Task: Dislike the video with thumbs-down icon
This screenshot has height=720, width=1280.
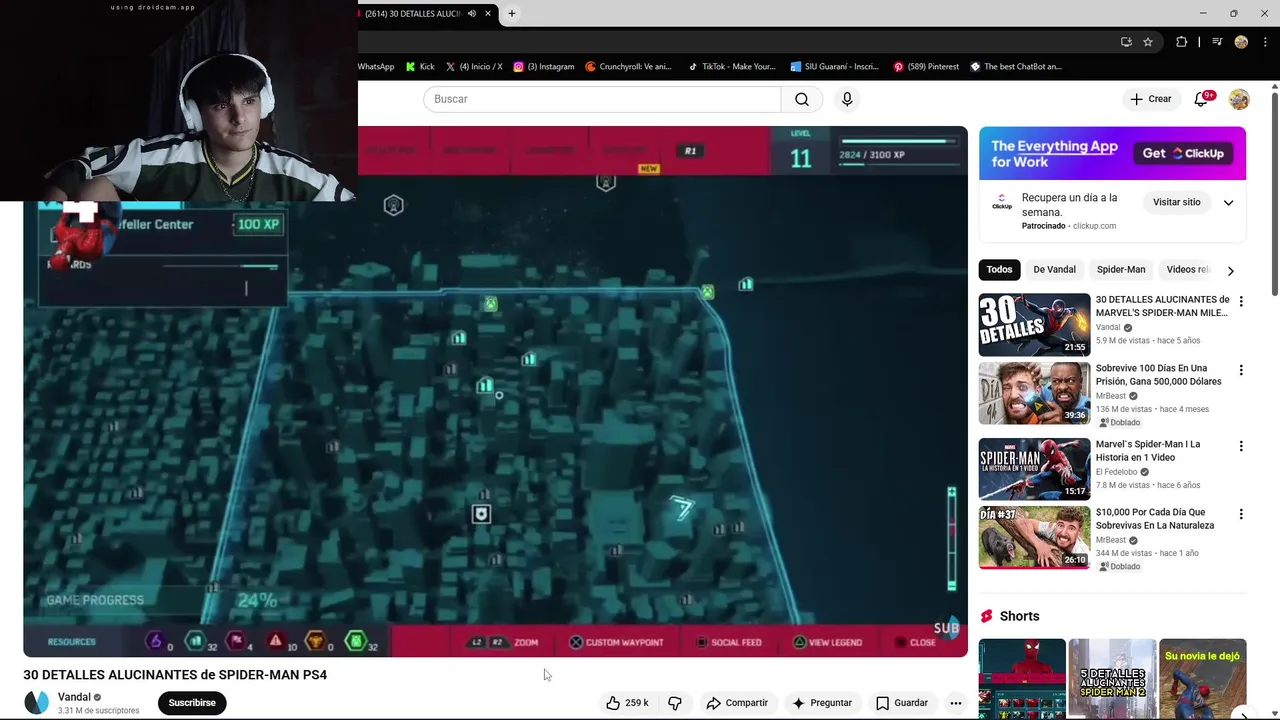Action: pyautogui.click(x=675, y=703)
